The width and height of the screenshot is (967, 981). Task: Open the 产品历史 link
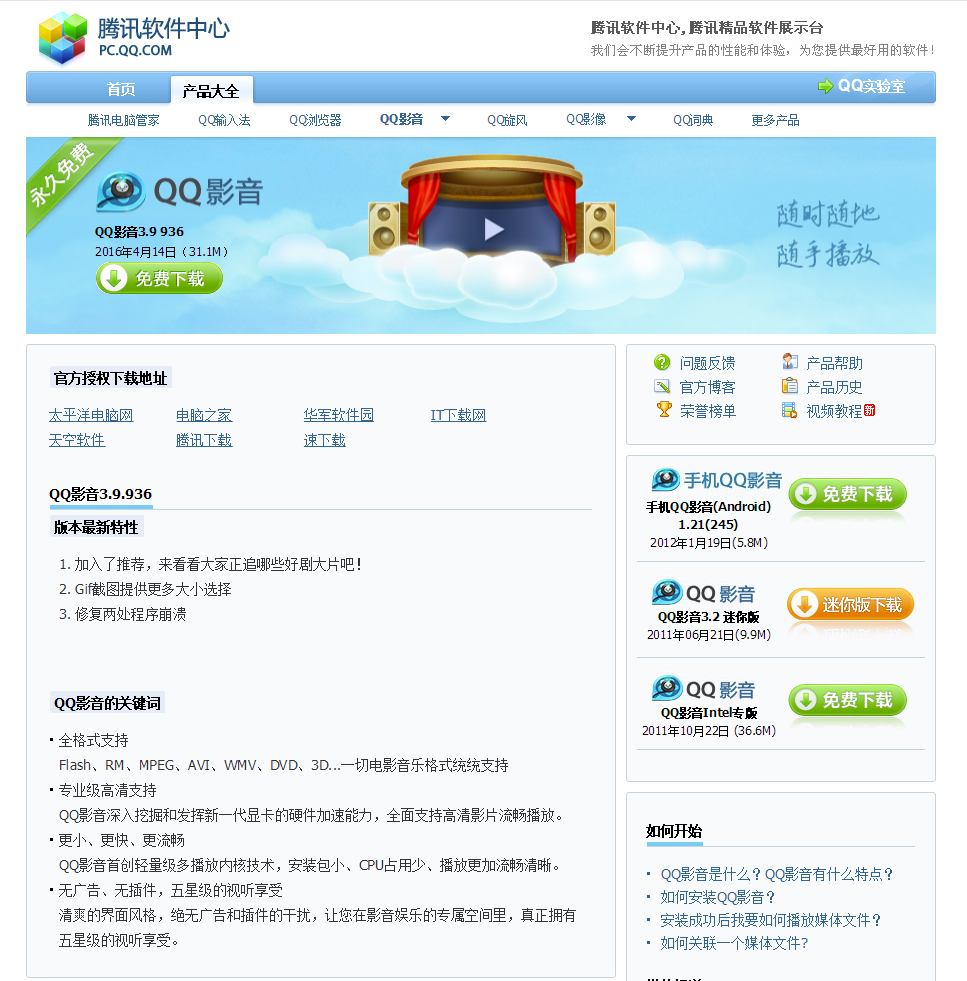point(834,387)
